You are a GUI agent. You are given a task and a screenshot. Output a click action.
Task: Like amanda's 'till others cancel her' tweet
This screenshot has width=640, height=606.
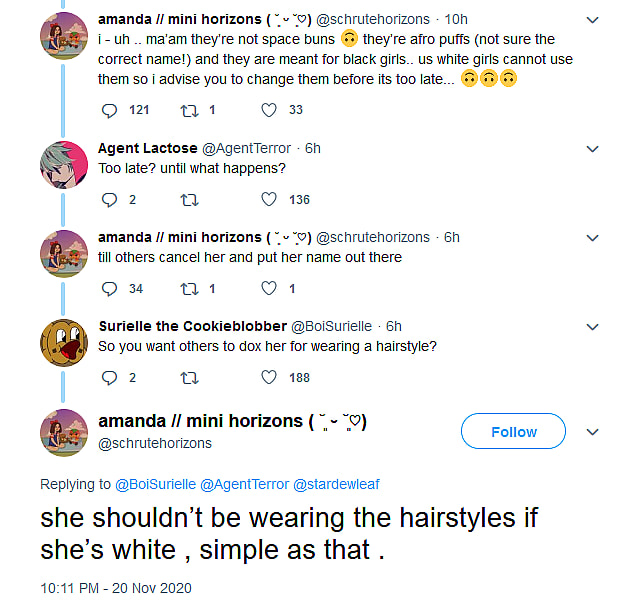tap(268, 289)
